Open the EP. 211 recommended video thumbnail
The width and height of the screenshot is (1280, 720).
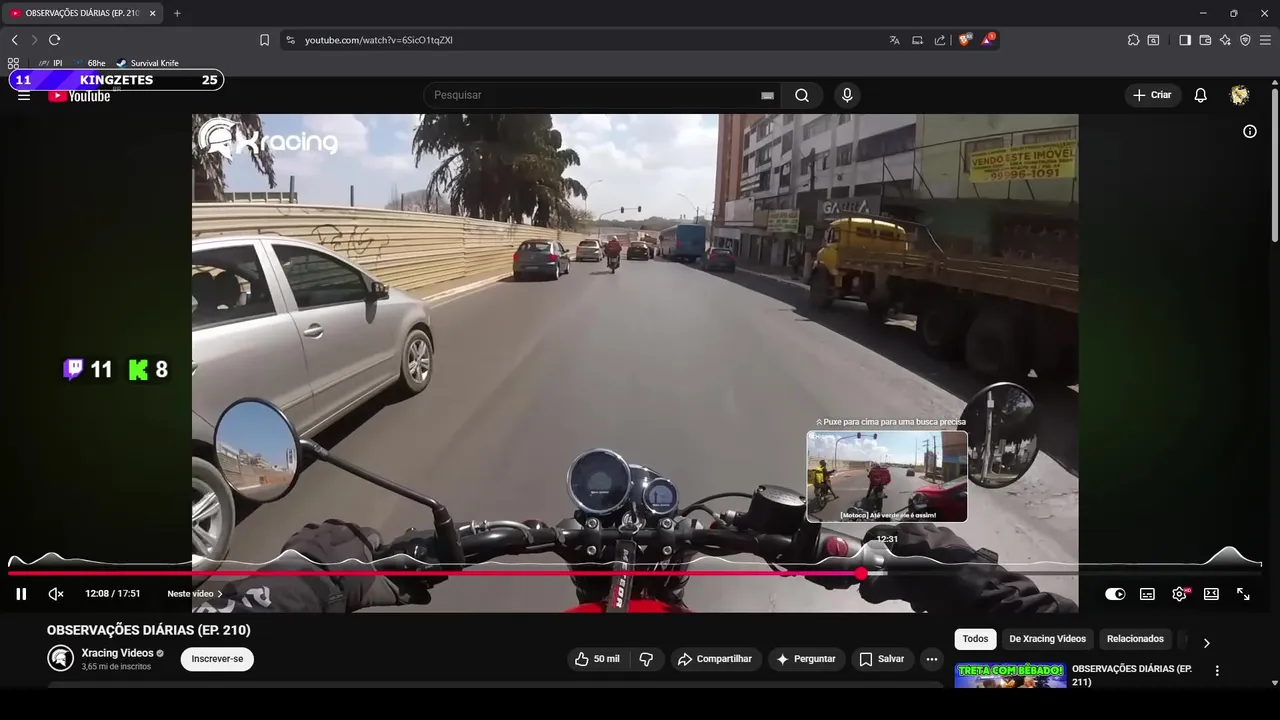click(1010, 675)
